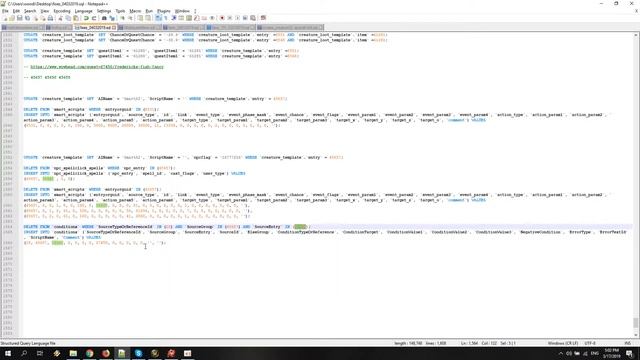Close the fixes_04032019.sql tab
Screen dimensions: 640x360
coord(114,27)
